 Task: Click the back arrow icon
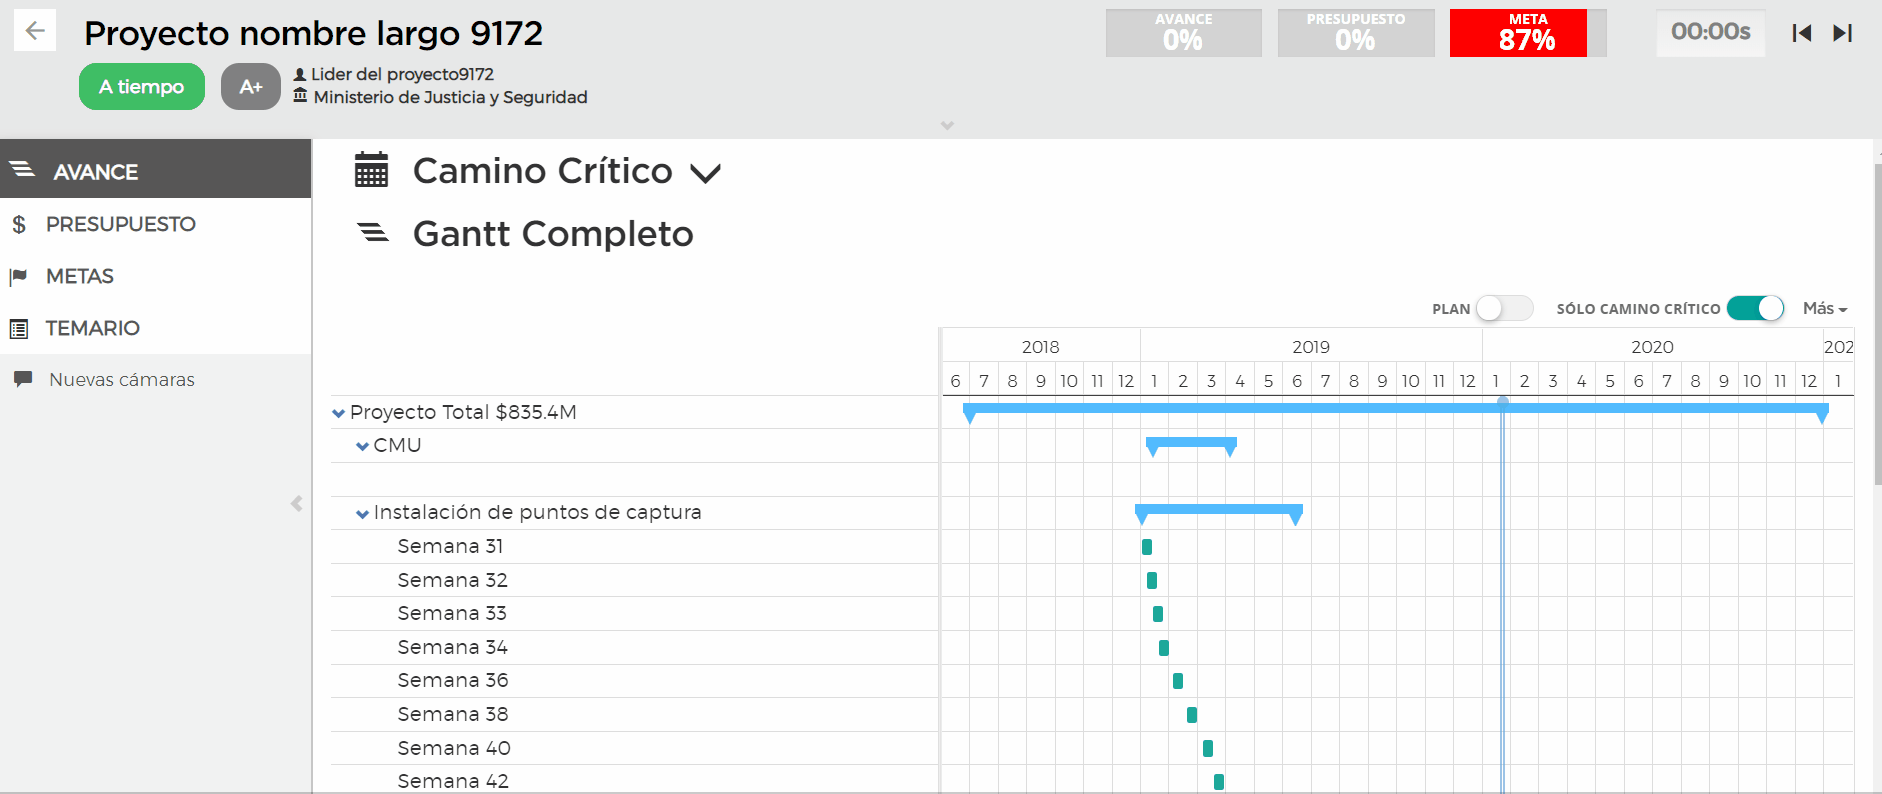coord(35,31)
